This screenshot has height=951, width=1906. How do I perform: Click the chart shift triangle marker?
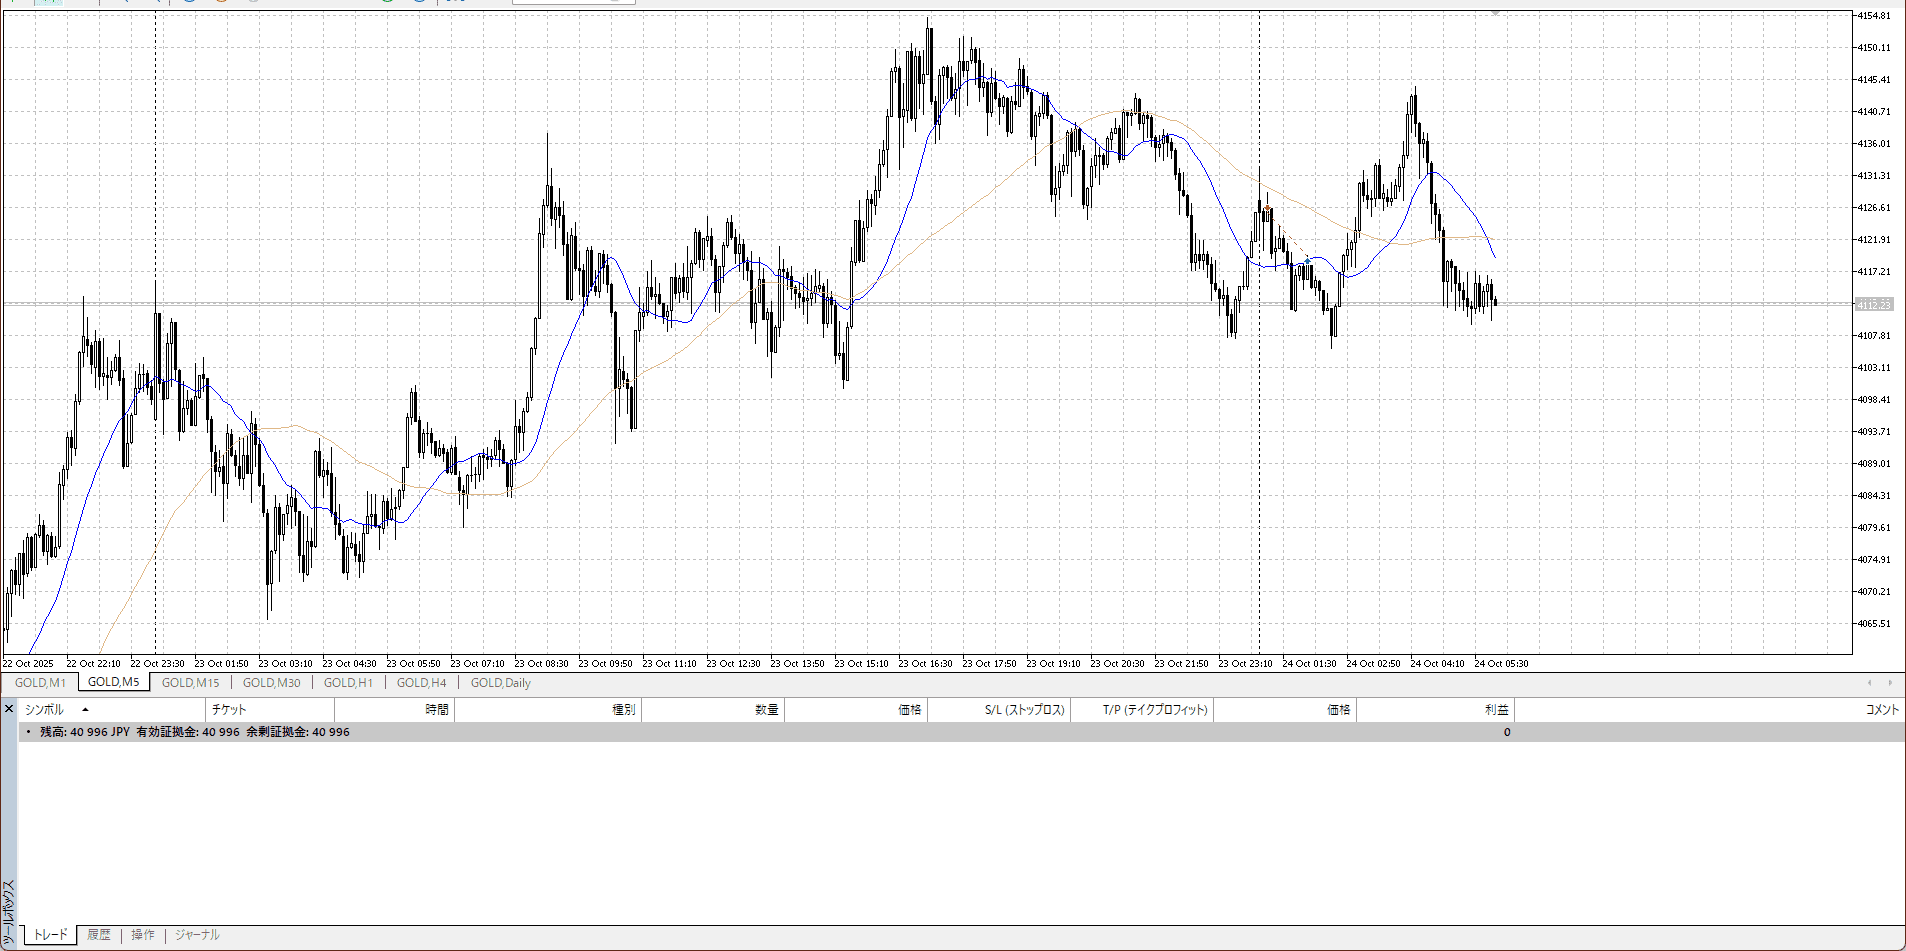(1496, 13)
